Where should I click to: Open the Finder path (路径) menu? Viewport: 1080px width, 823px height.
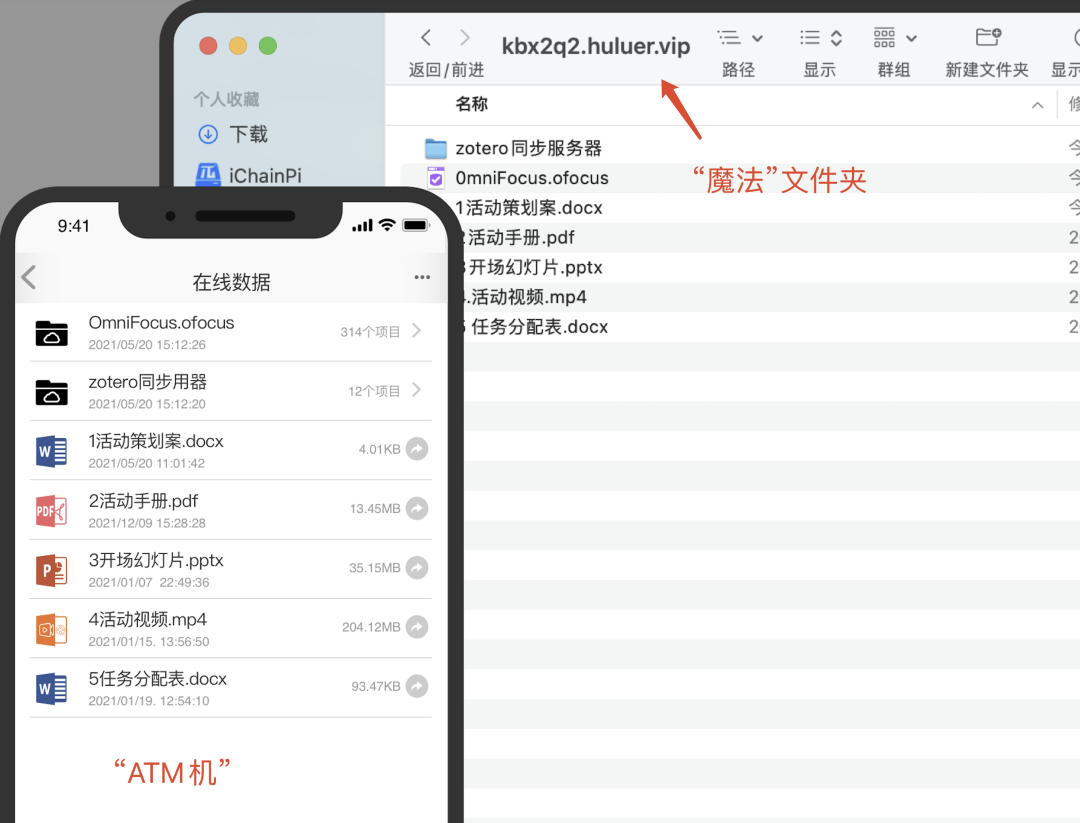click(739, 38)
